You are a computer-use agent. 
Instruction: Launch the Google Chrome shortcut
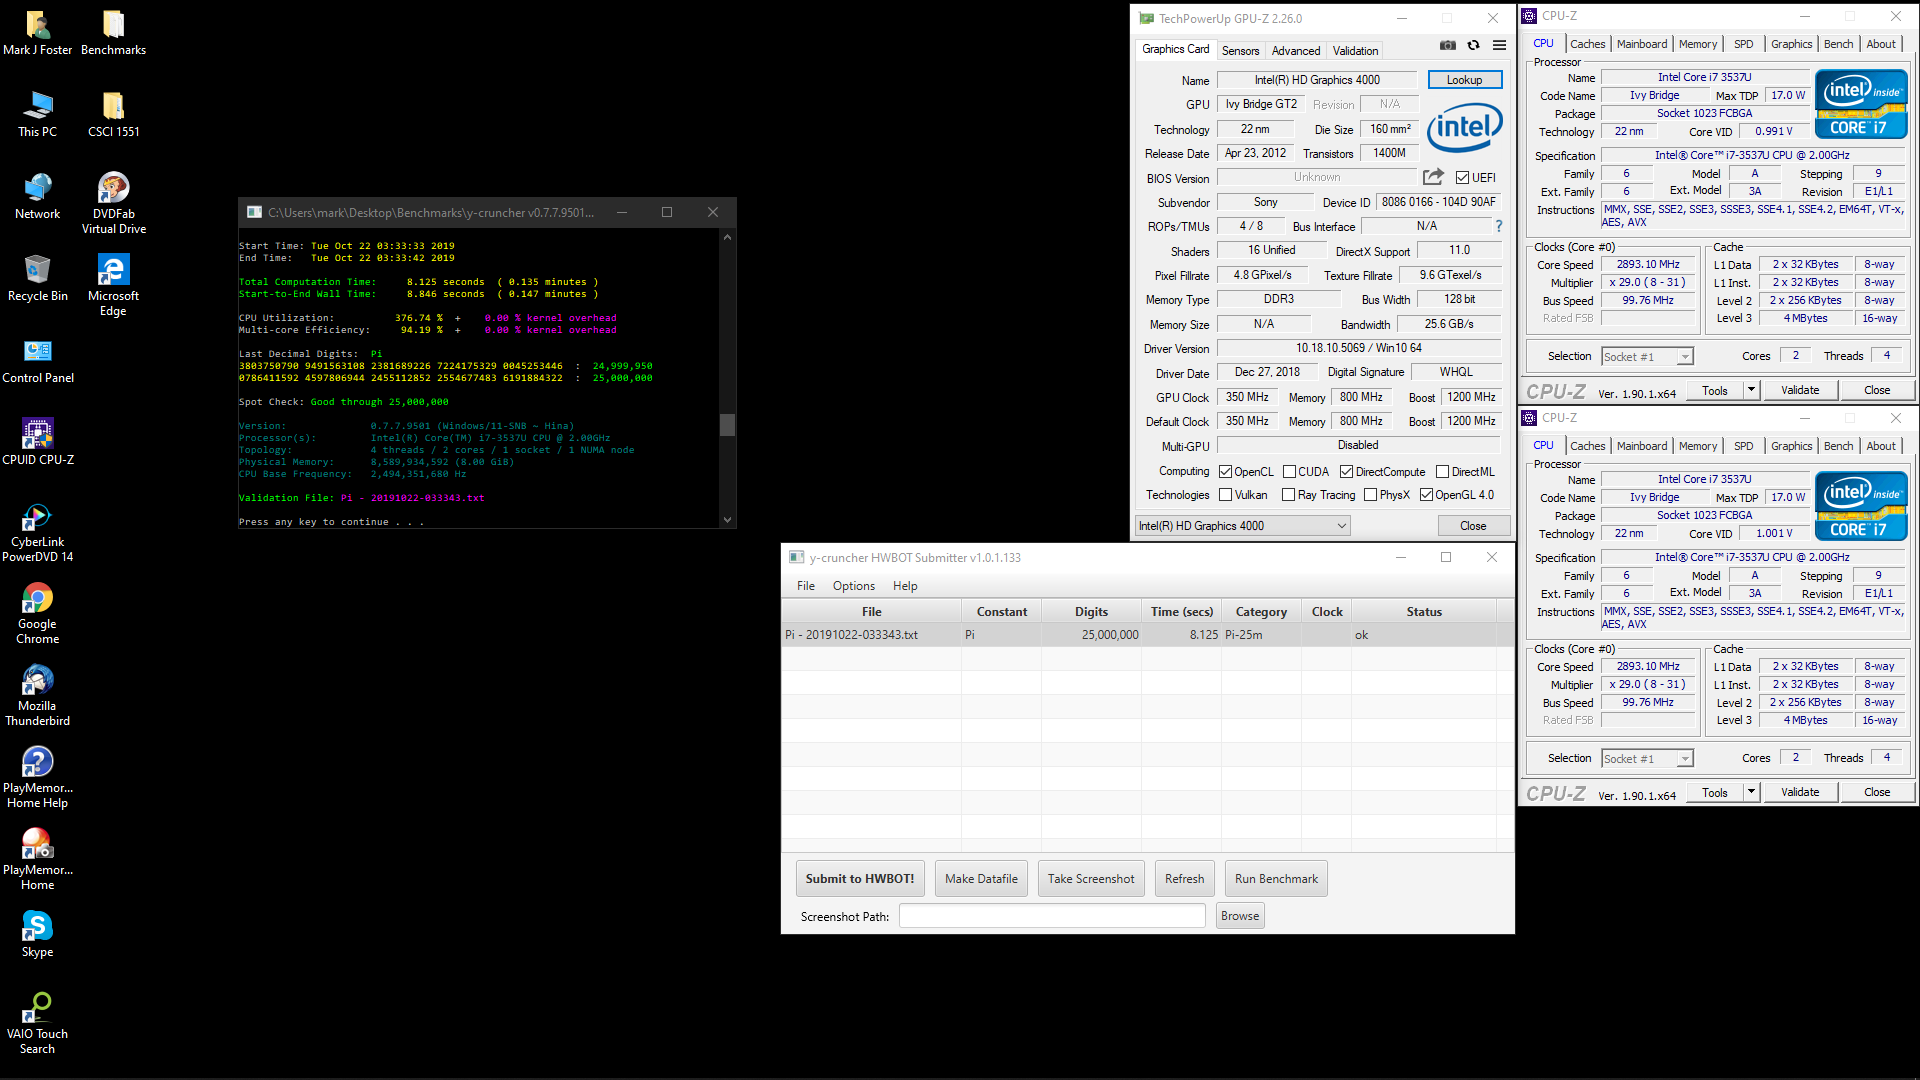pos(37,614)
